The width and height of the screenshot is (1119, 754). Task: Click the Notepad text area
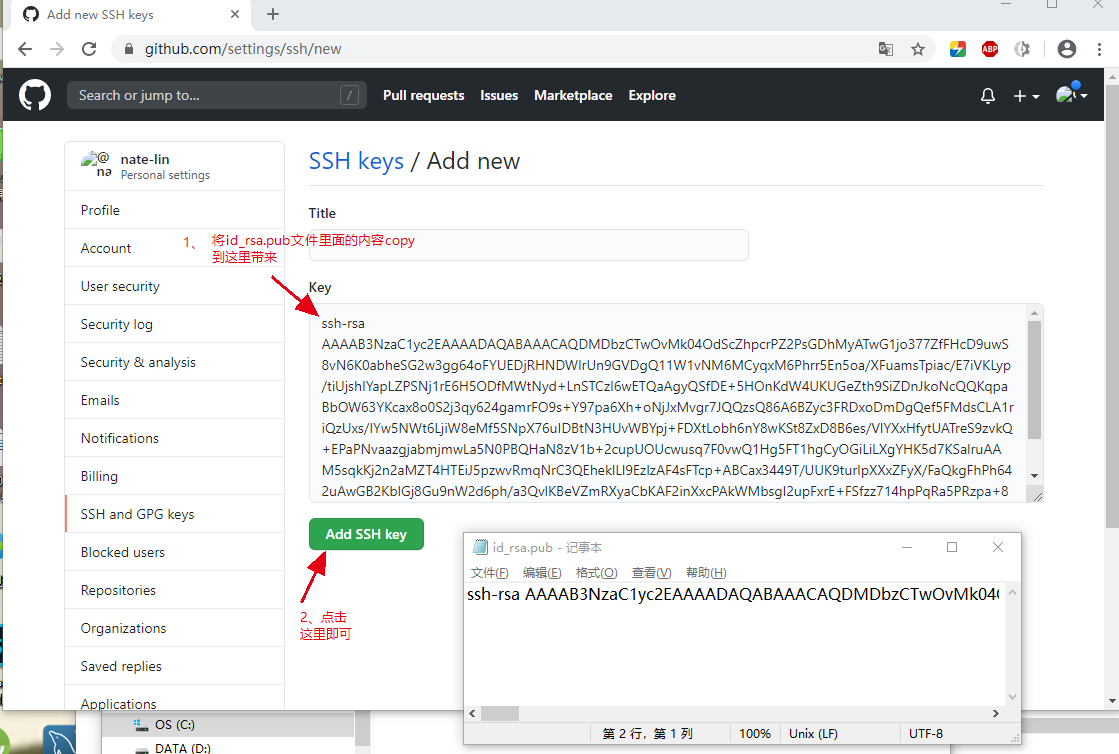pos(735,644)
